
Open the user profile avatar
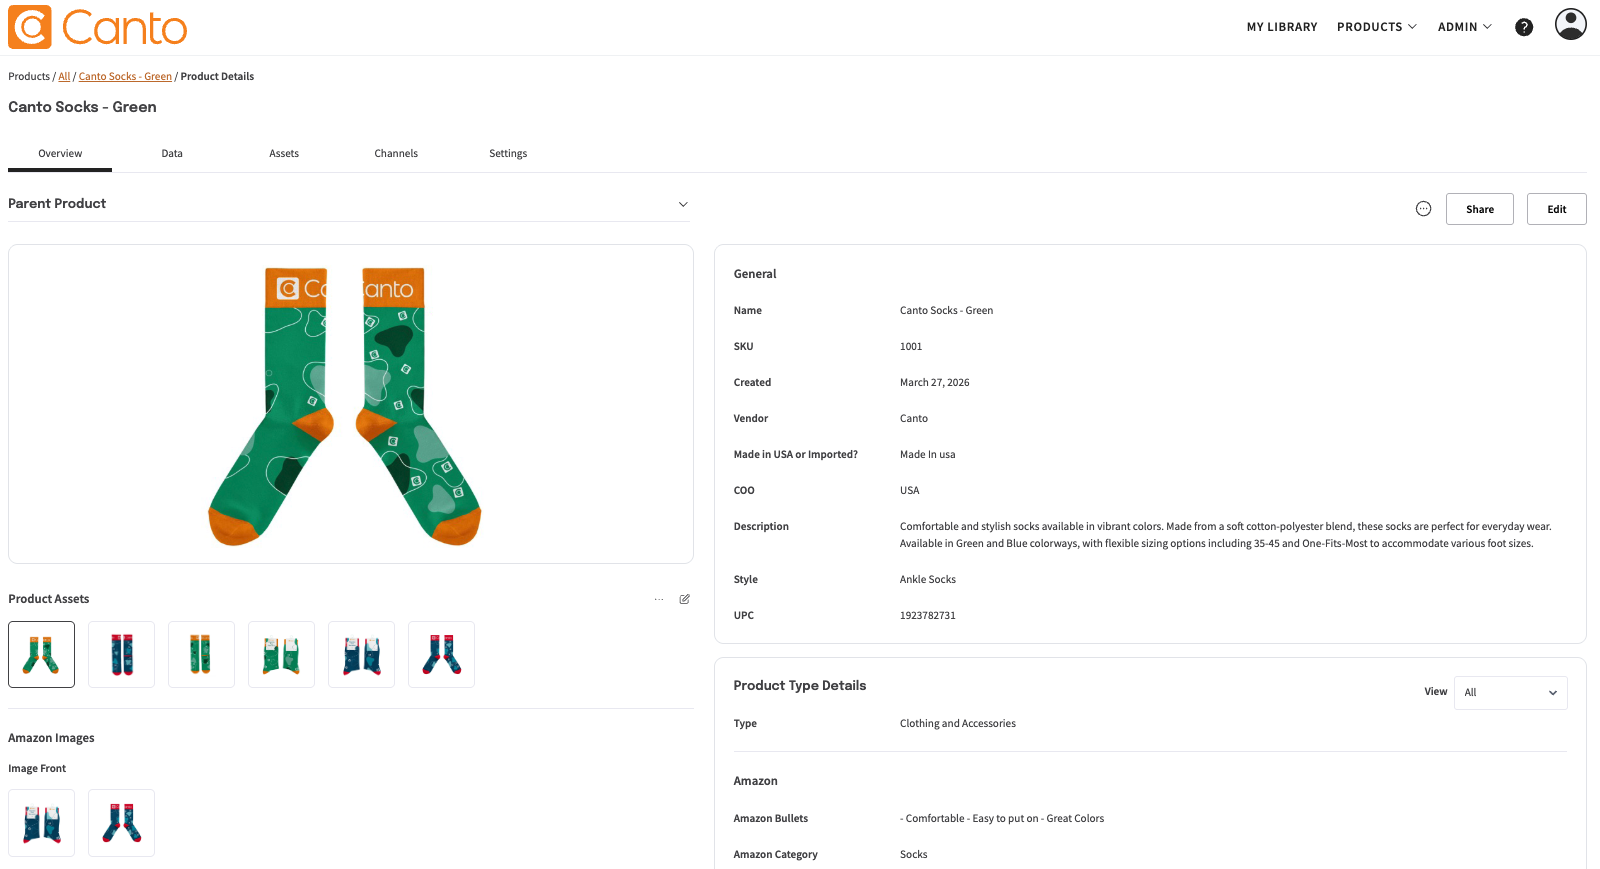[1571, 24]
